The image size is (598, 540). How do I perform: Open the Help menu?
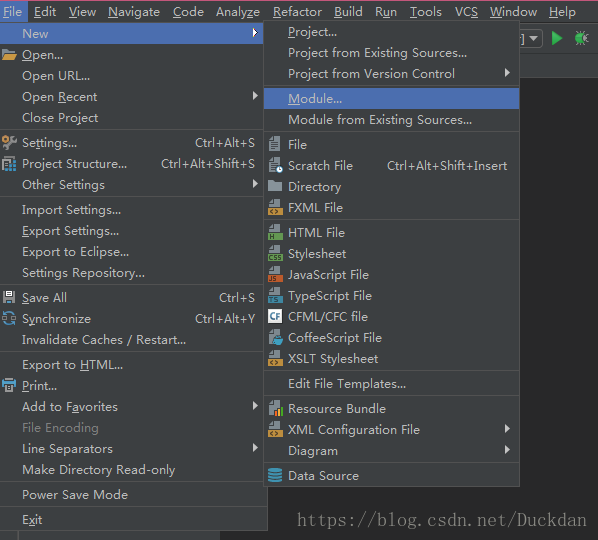(x=562, y=12)
